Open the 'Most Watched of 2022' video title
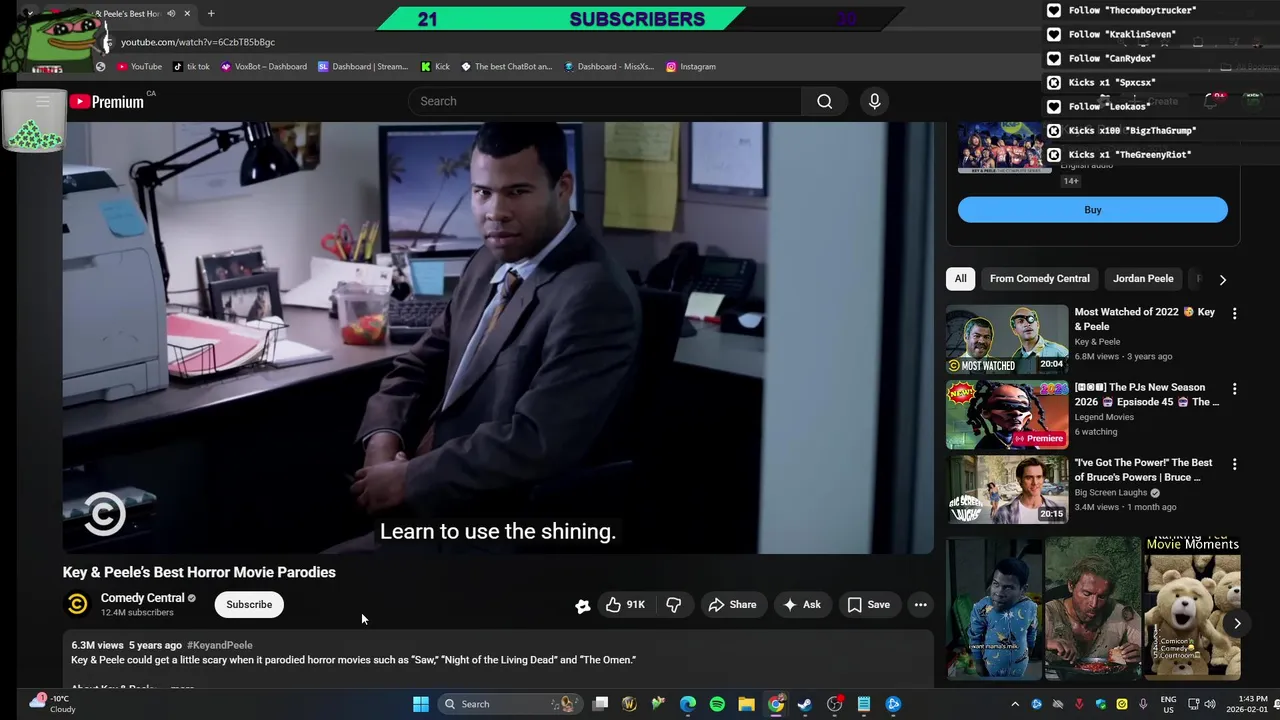The image size is (1280, 720). pyautogui.click(x=1144, y=319)
